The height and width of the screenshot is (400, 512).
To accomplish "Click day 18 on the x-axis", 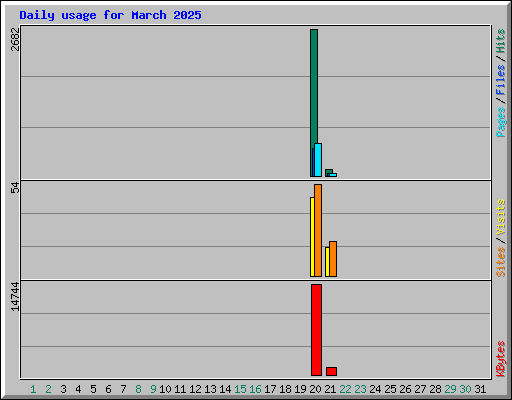I will coord(285,389).
